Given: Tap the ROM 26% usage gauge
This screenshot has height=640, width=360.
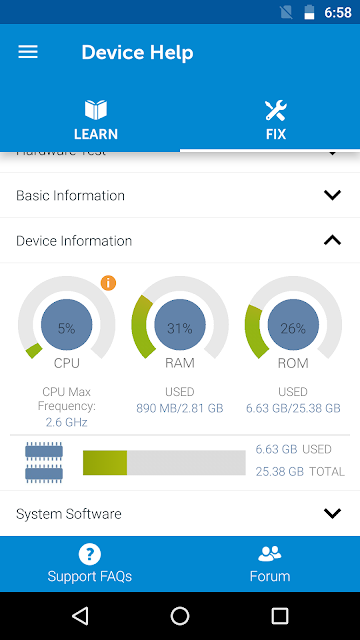Looking at the screenshot, I should click(x=293, y=322).
